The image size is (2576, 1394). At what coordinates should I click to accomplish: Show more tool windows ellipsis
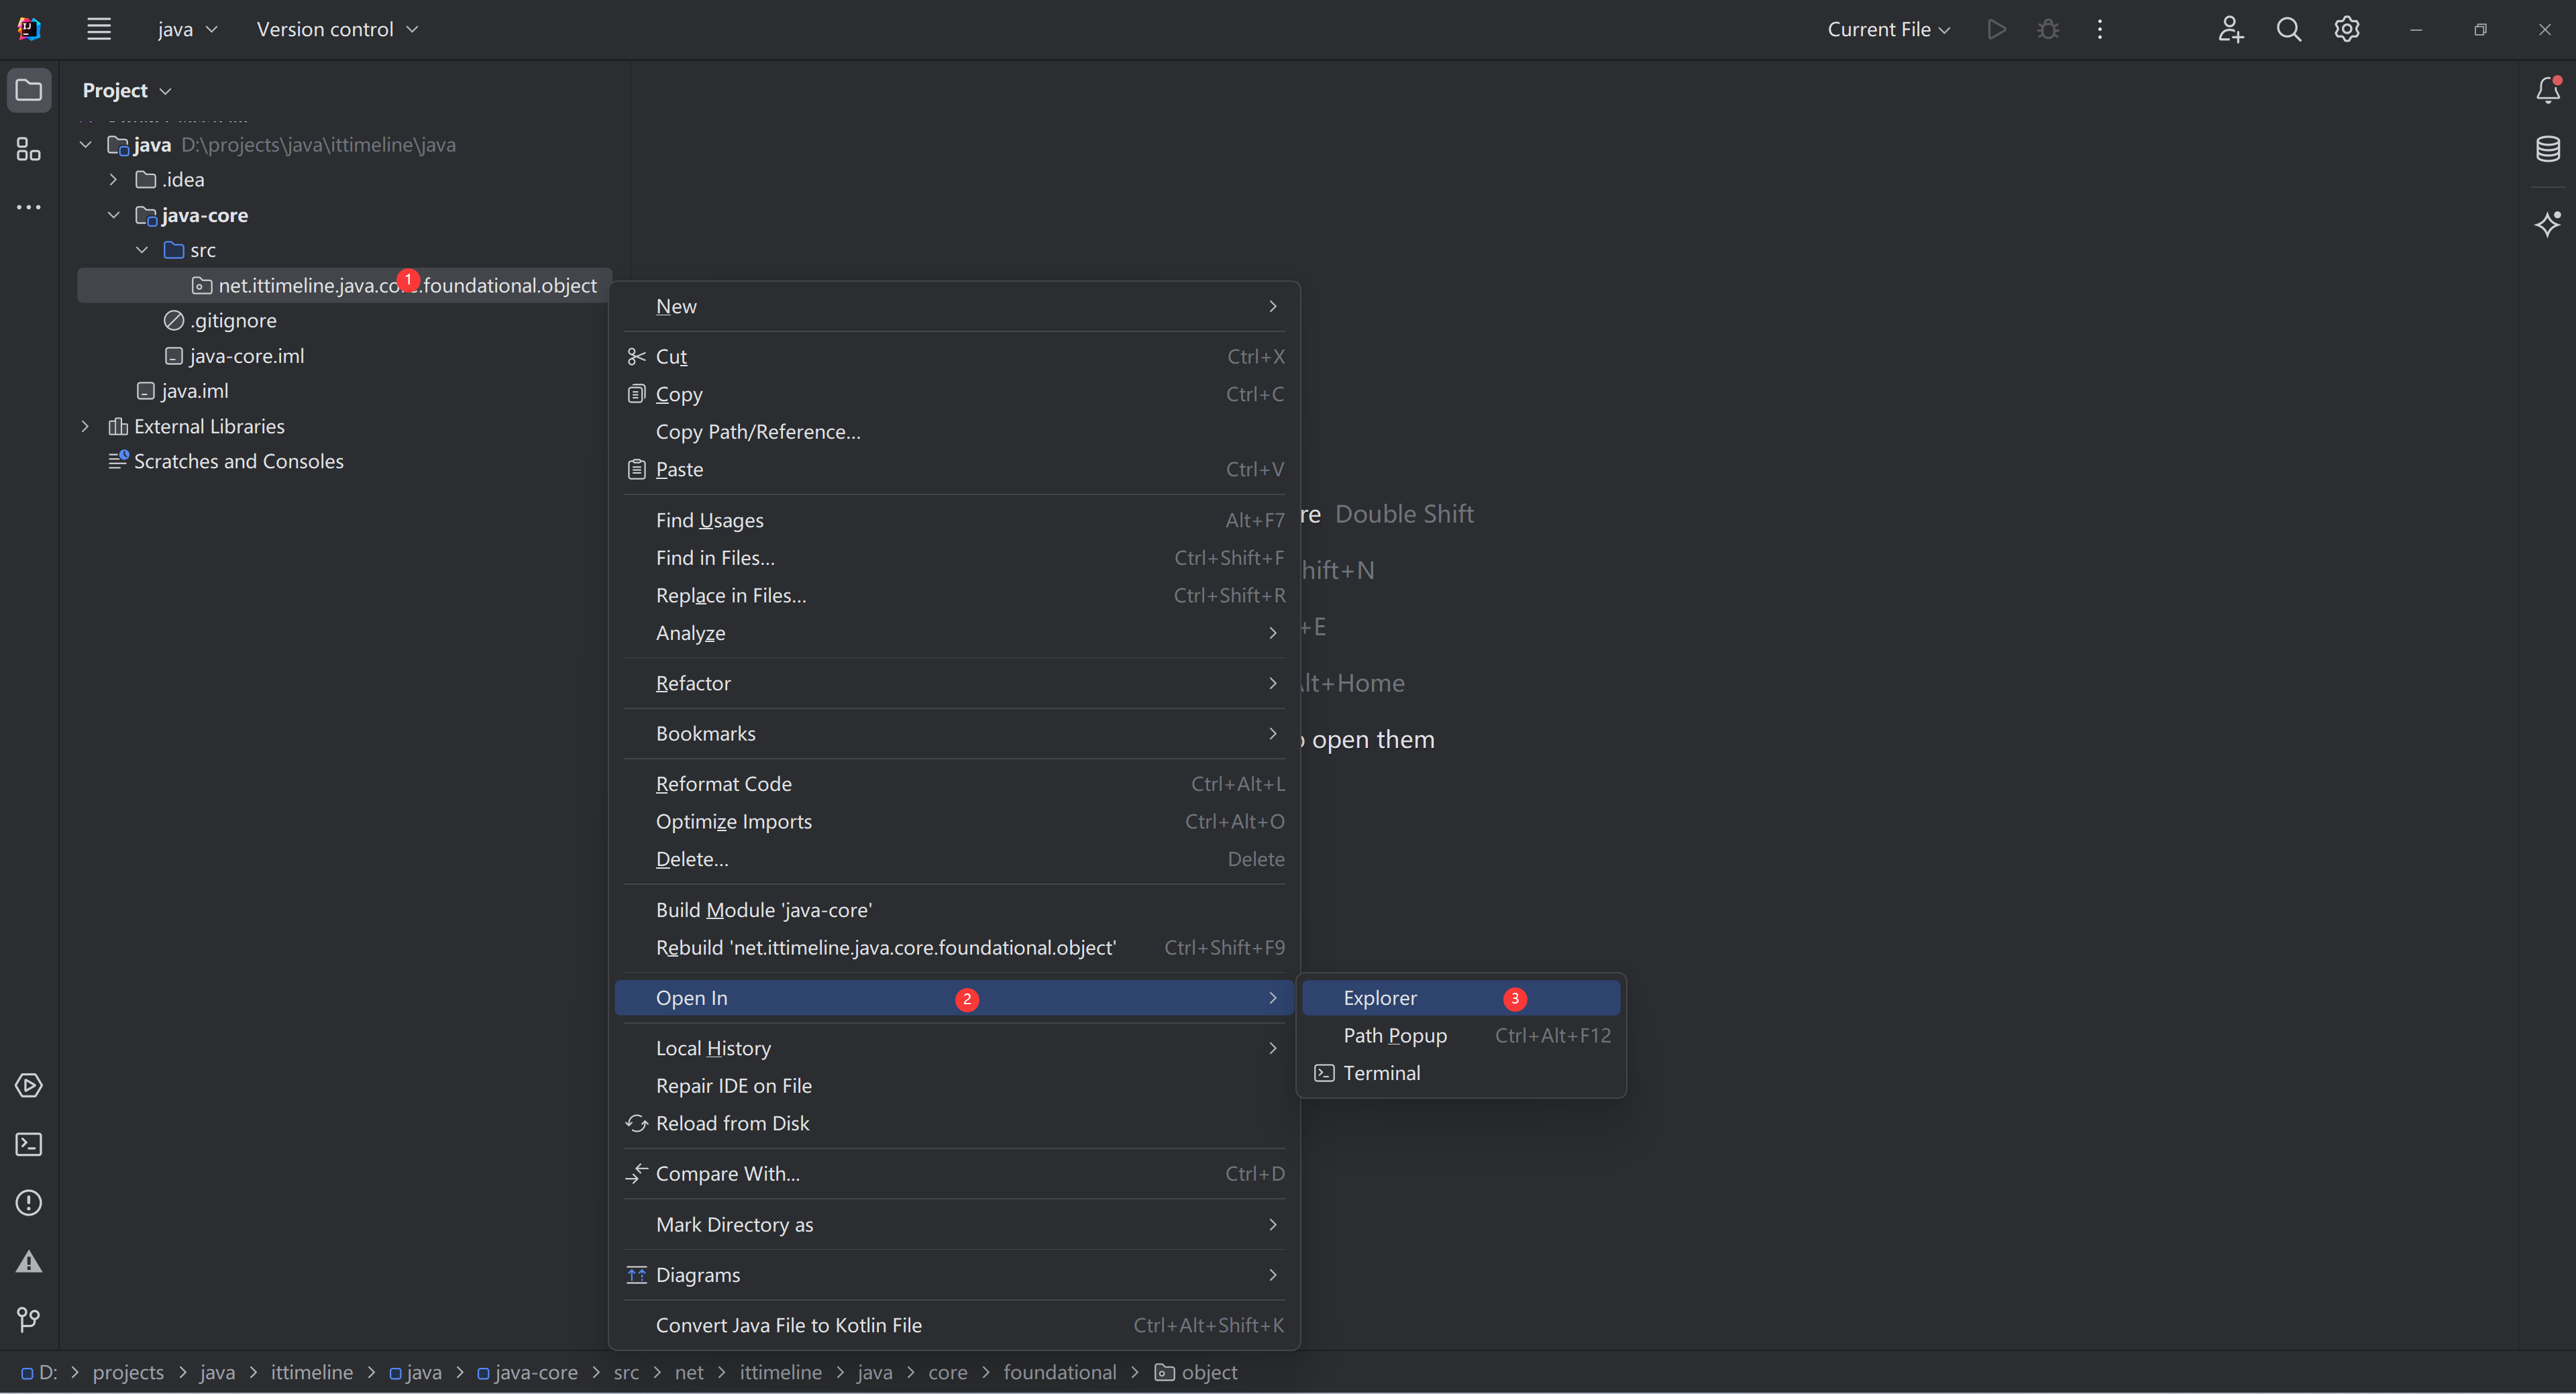(29, 207)
